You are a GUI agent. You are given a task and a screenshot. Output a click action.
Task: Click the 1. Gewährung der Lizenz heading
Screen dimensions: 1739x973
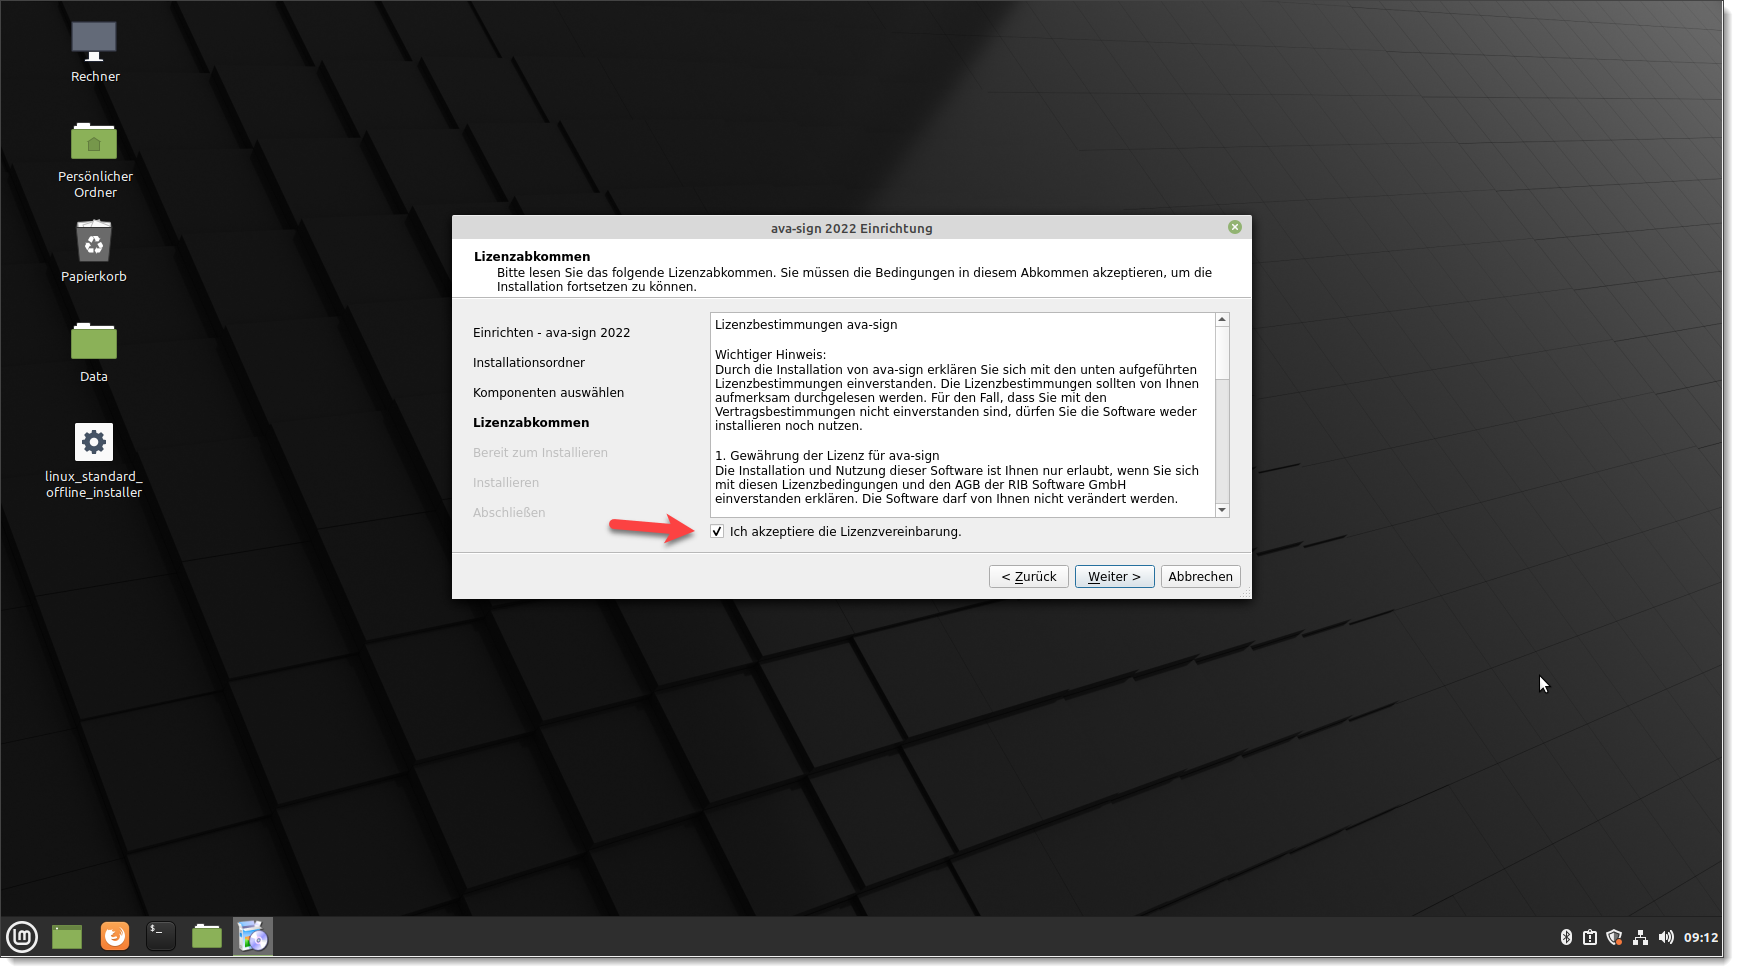827,456
